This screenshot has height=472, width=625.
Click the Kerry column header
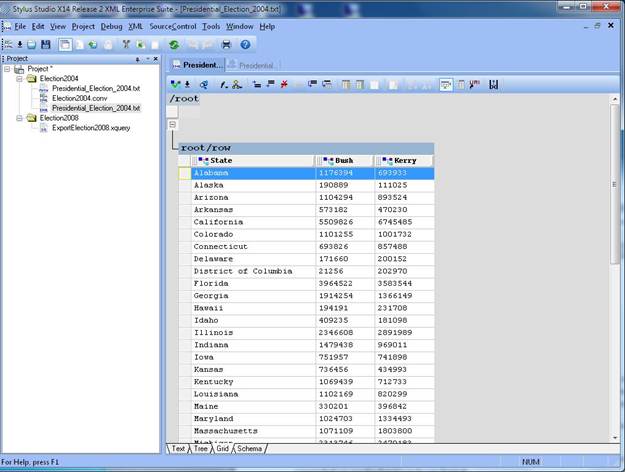pos(403,161)
